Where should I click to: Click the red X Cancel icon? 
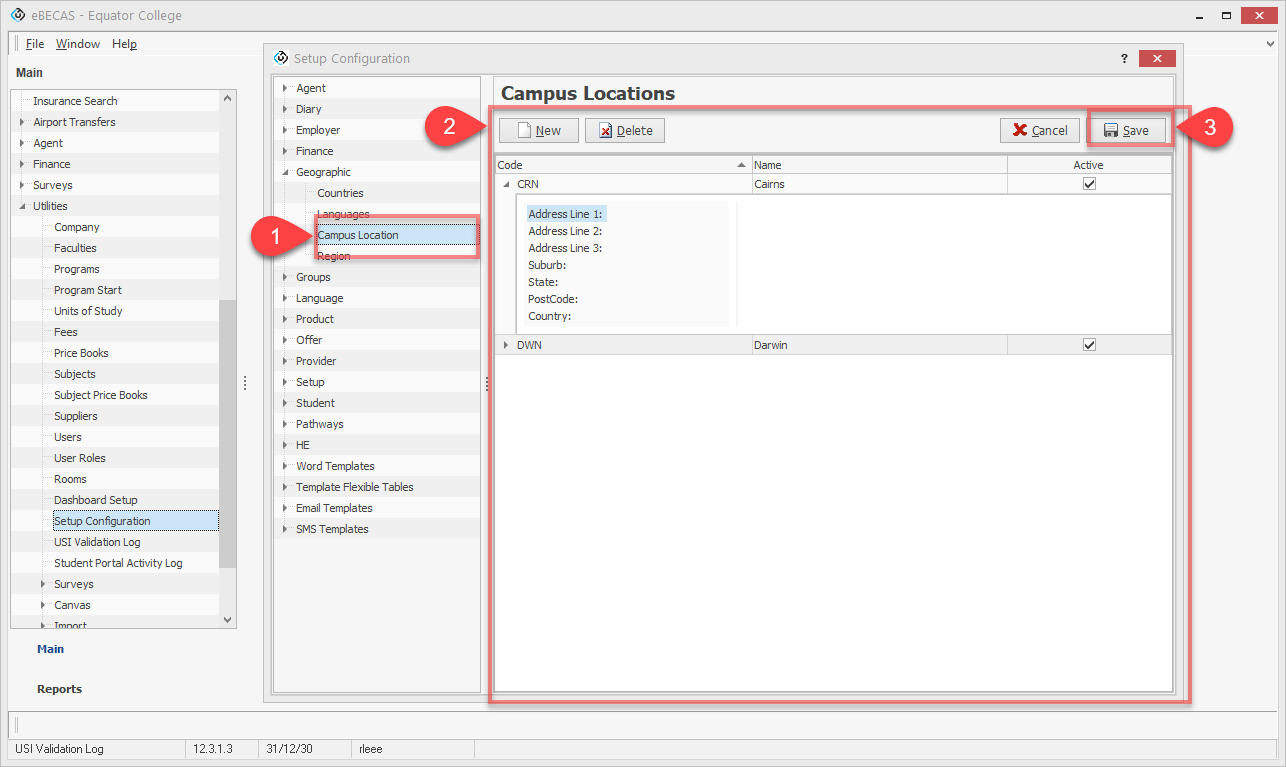[x=1019, y=130]
